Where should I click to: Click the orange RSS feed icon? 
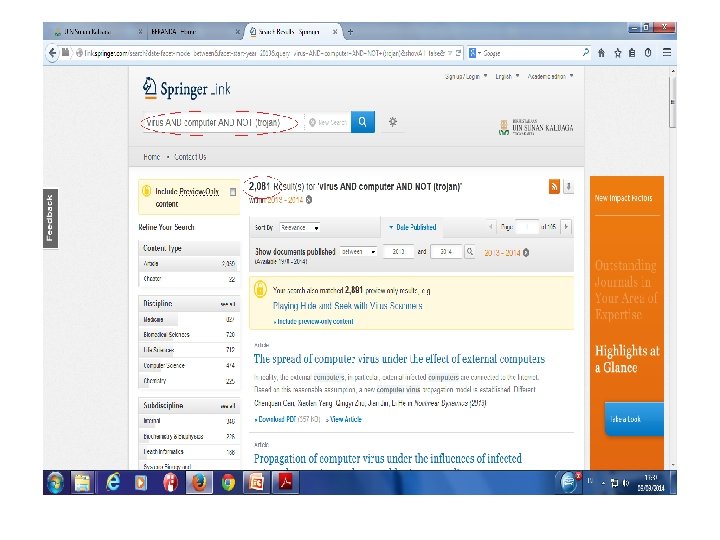click(x=554, y=186)
